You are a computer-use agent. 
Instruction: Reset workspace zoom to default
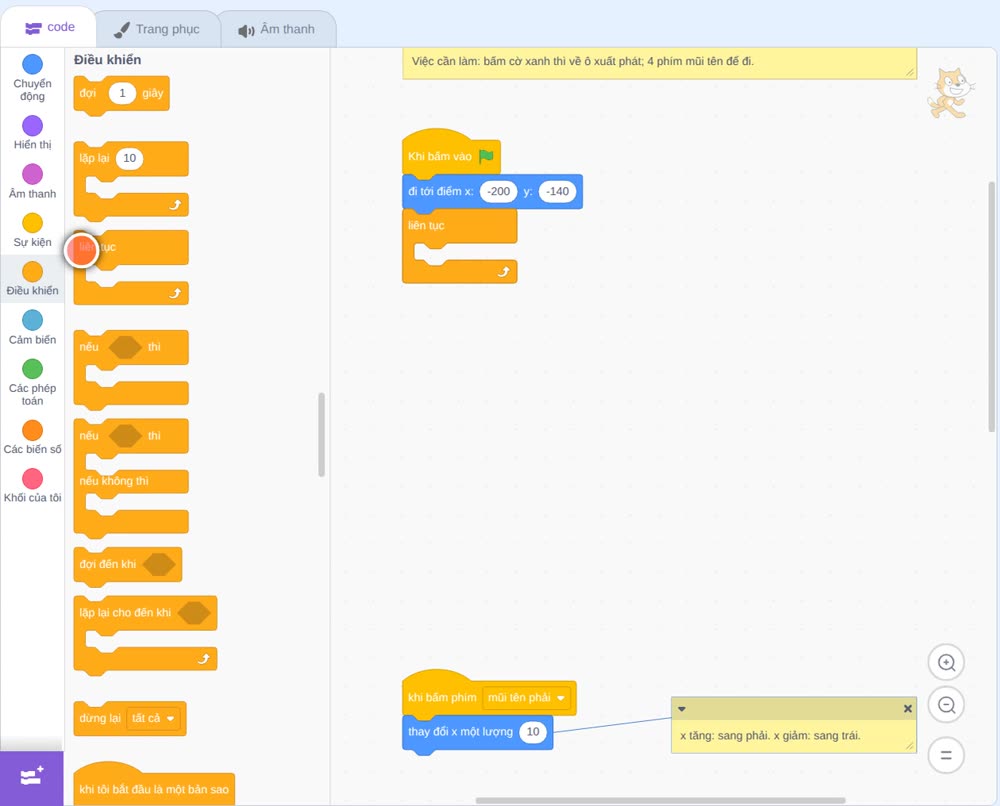coord(946,755)
